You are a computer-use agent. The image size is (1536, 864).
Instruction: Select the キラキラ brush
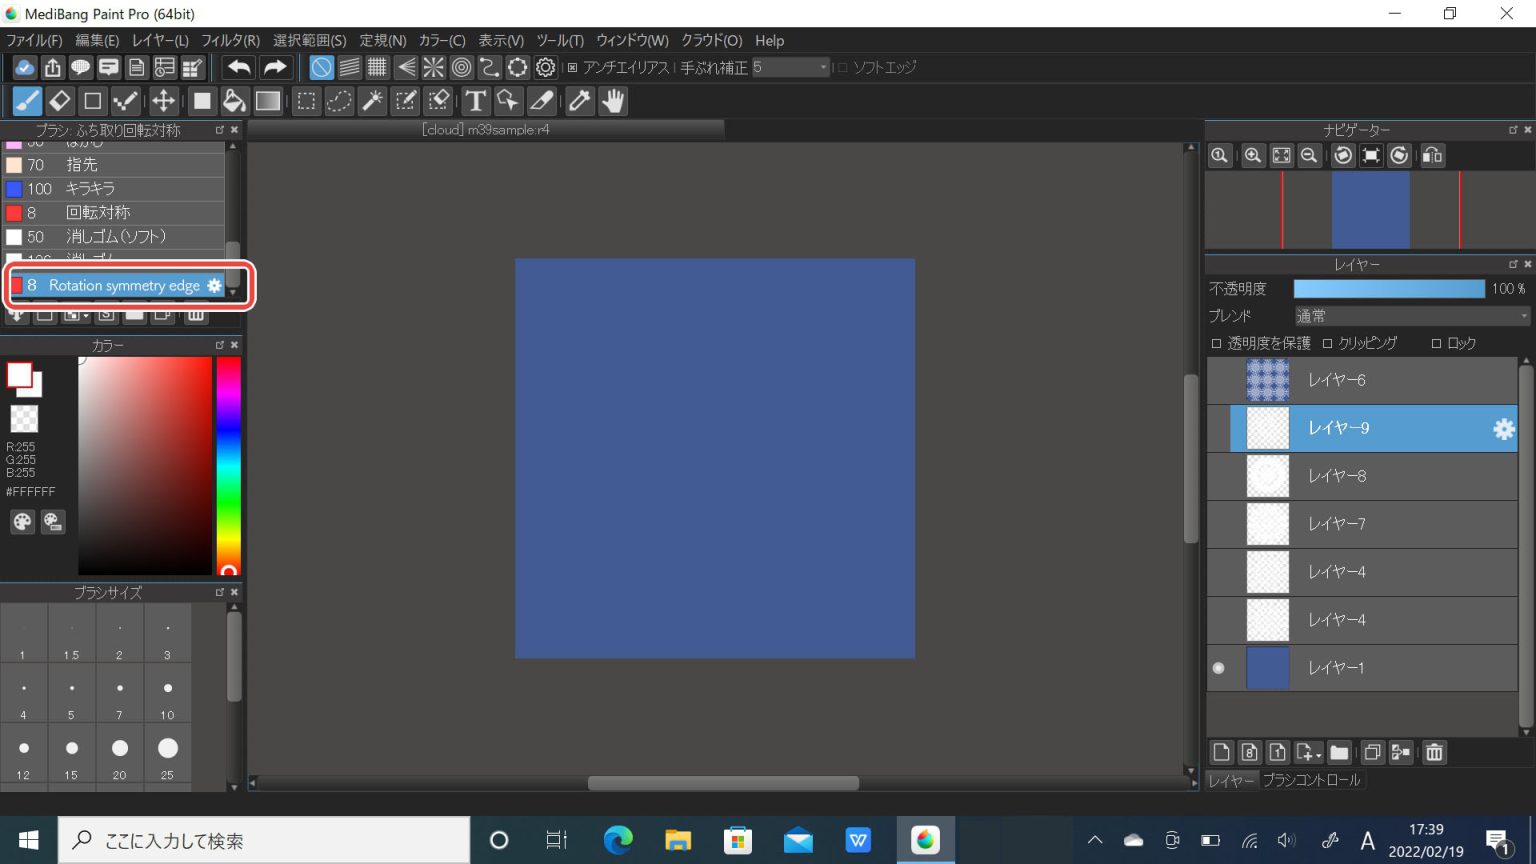114,189
